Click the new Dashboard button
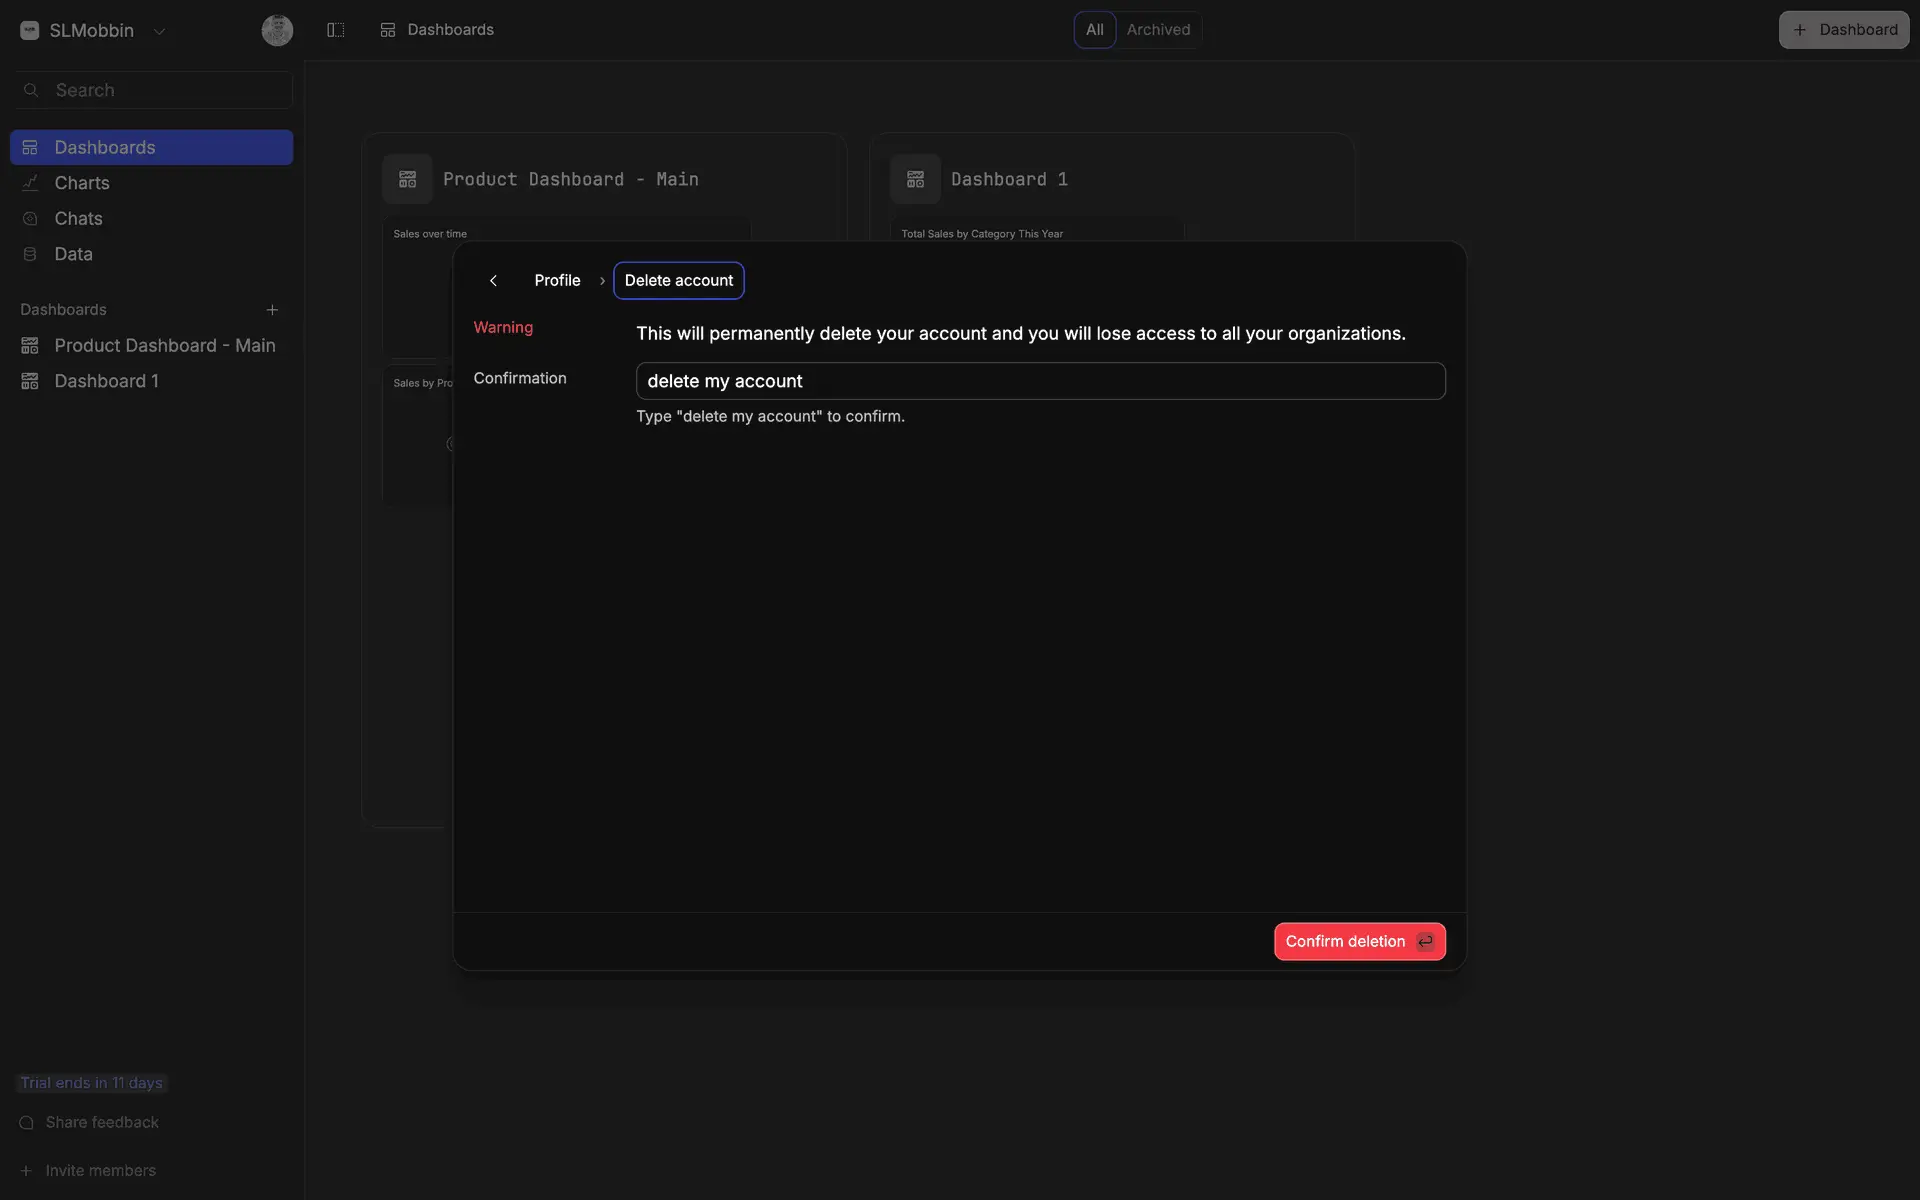This screenshot has height=1200, width=1920. pyautogui.click(x=1843, y=30)
